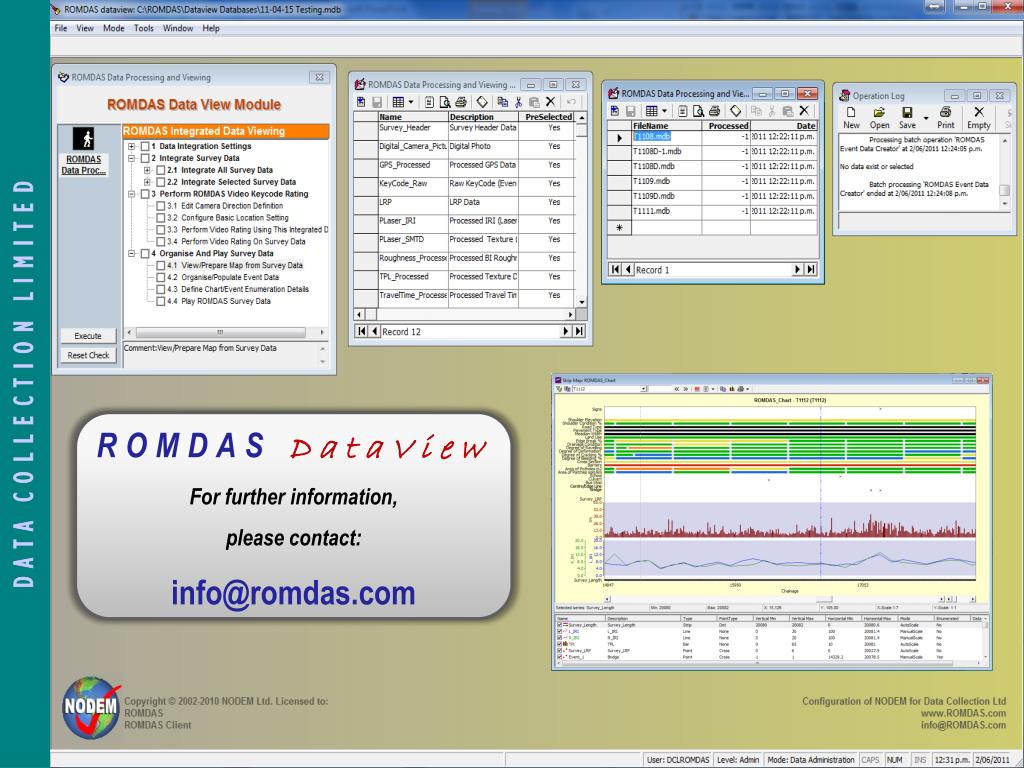Click the PreSelected column header
Screen dimensions: 1024x768
548,117
